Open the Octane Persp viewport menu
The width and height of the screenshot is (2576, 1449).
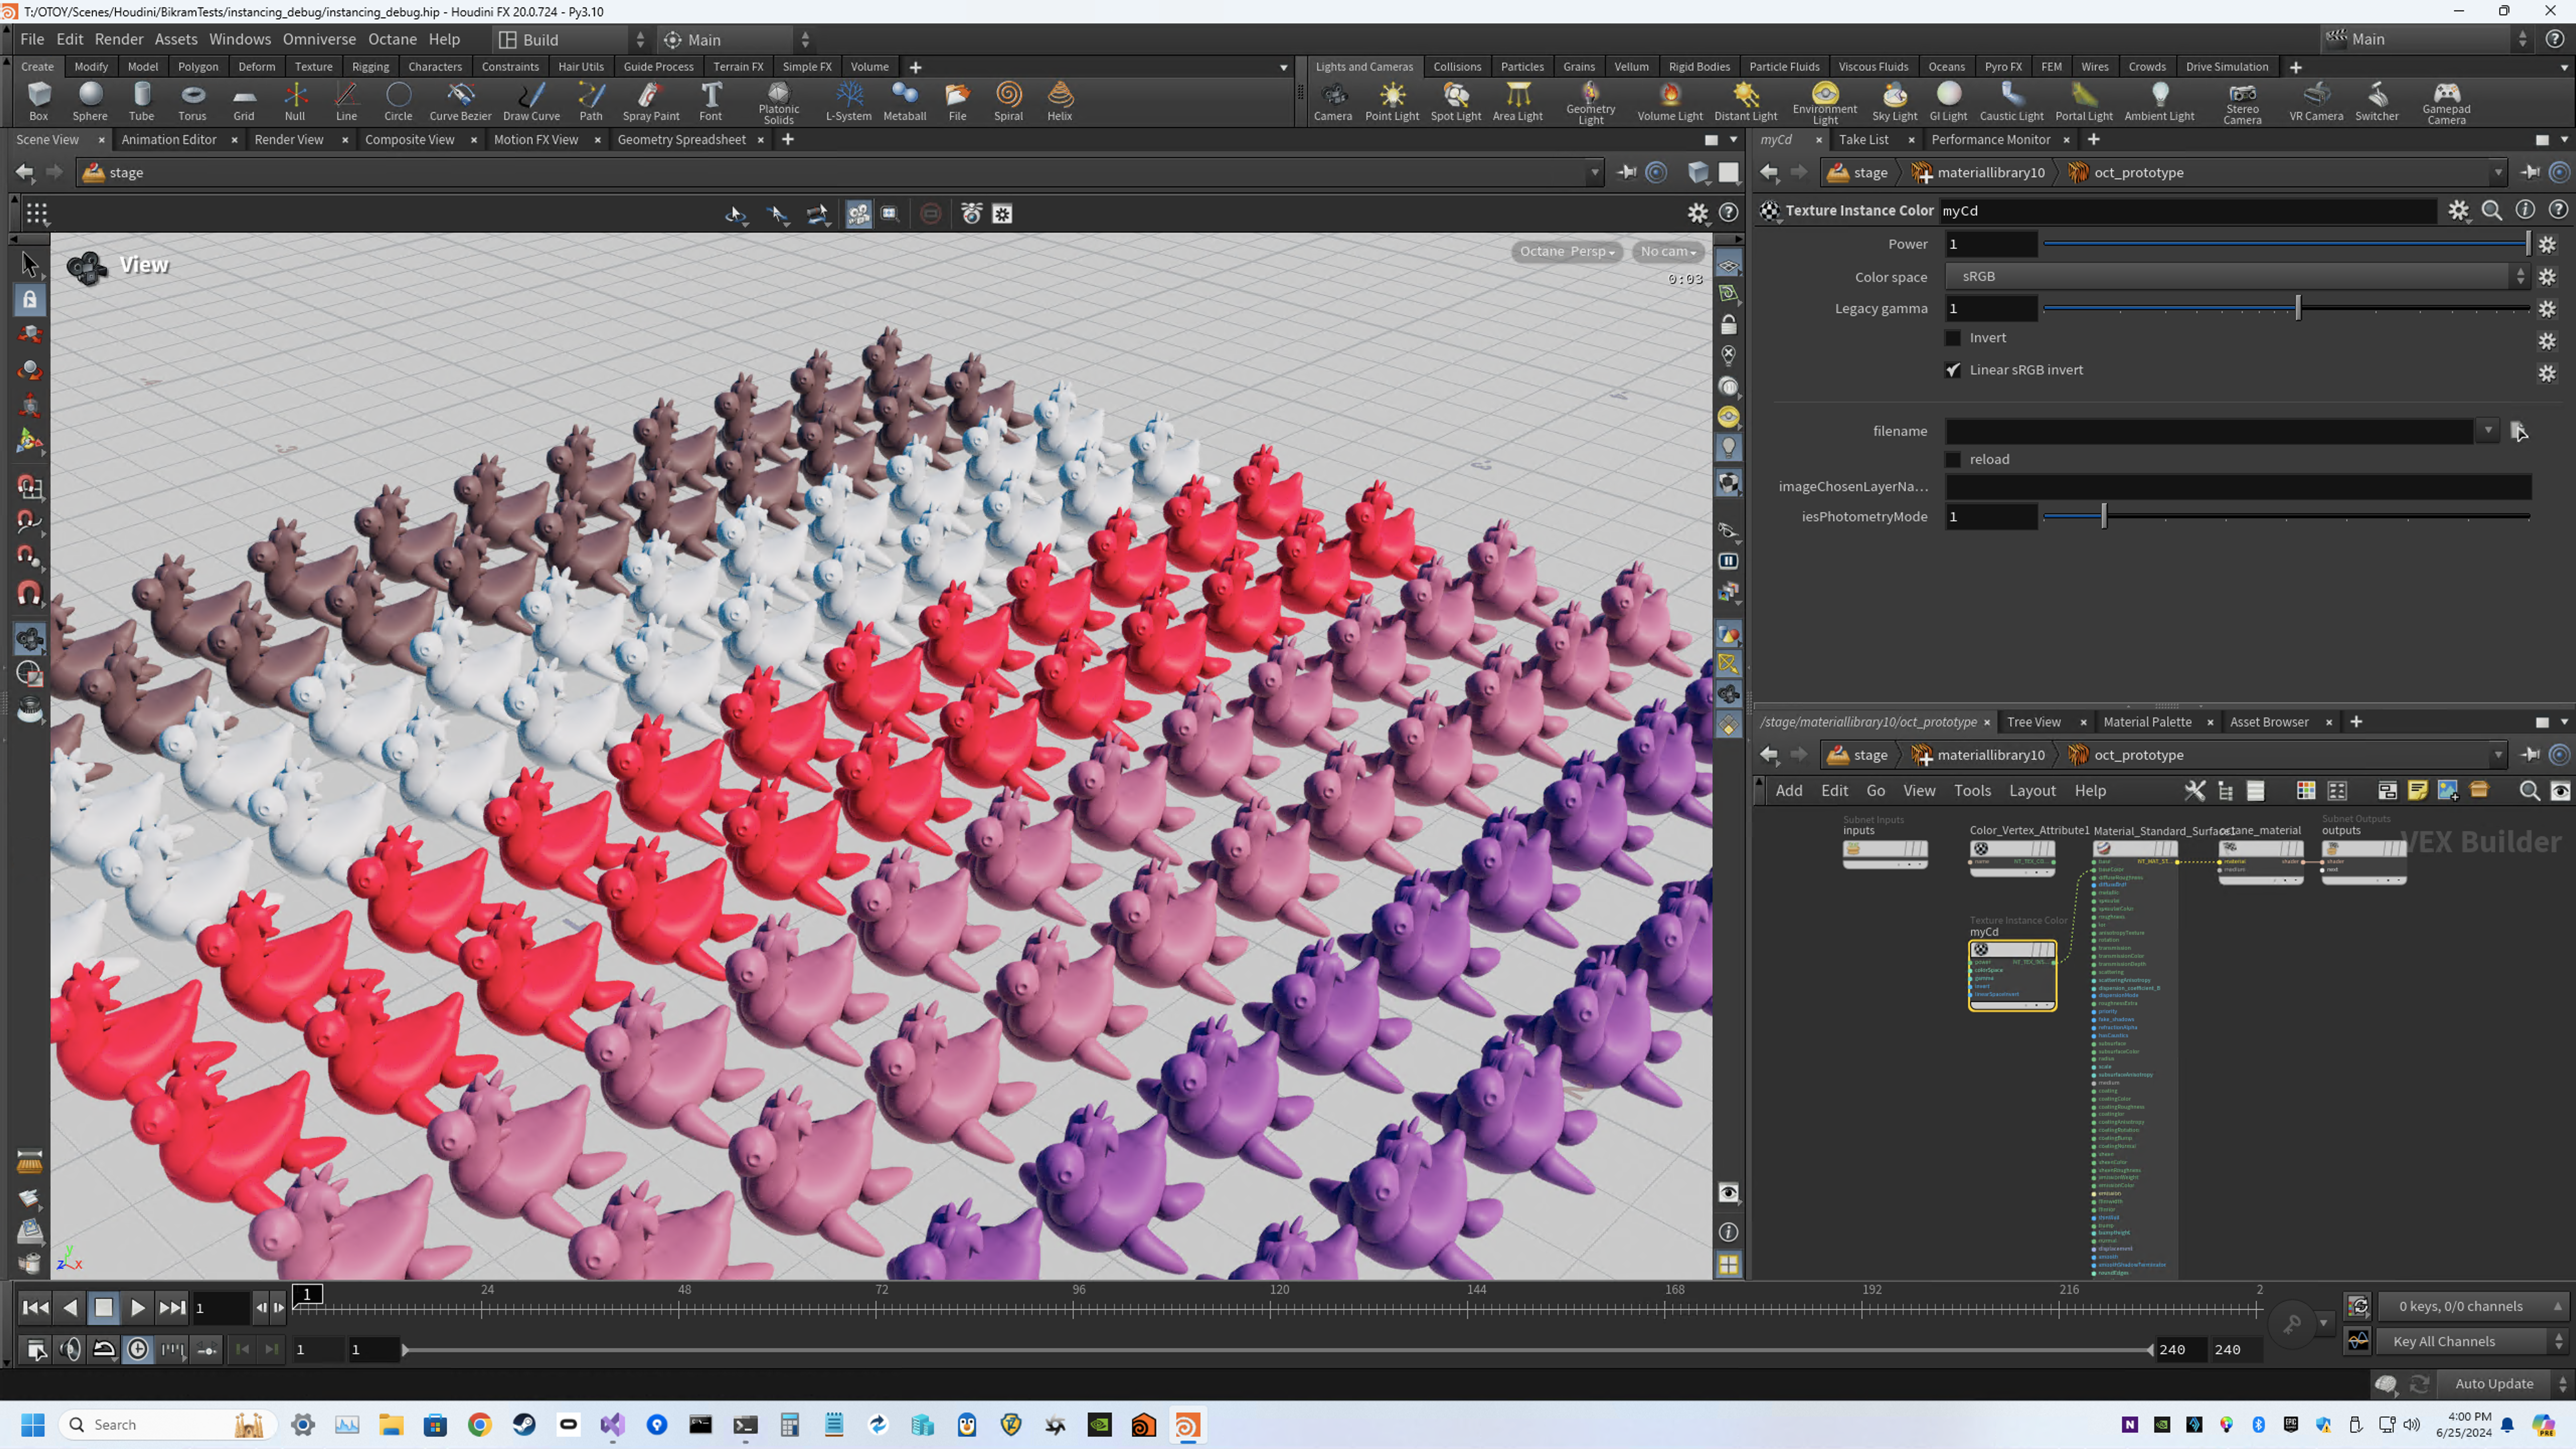[x=1566, y=252]
